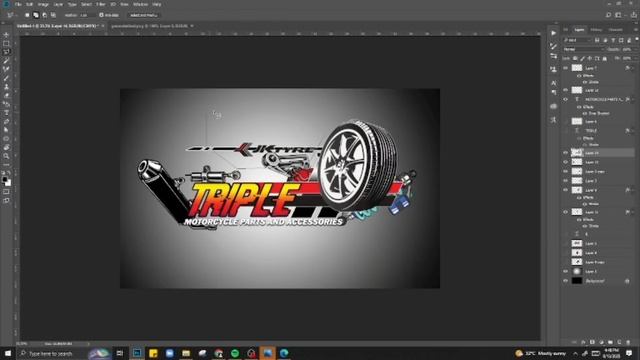Image resolution: width=640 pixels, height=360 pixels.
Task: Create new adjustment layer icon
Action: [601, 342]
